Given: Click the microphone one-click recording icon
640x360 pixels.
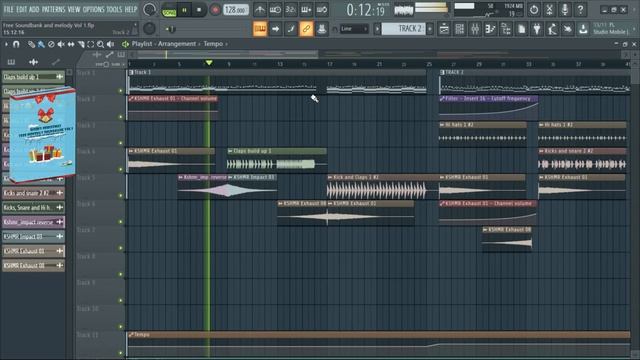Looking at the screenshot, I should (x=565, y=10).
